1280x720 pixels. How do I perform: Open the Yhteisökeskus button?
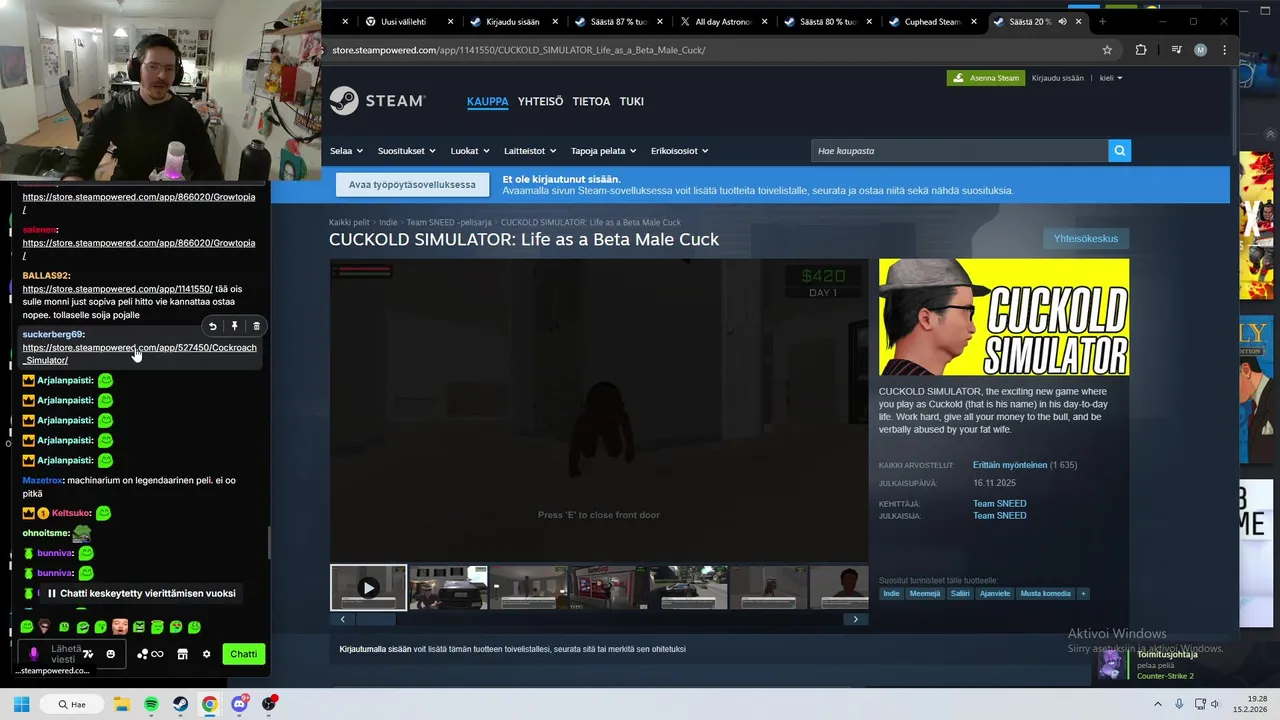[1086, 238]
